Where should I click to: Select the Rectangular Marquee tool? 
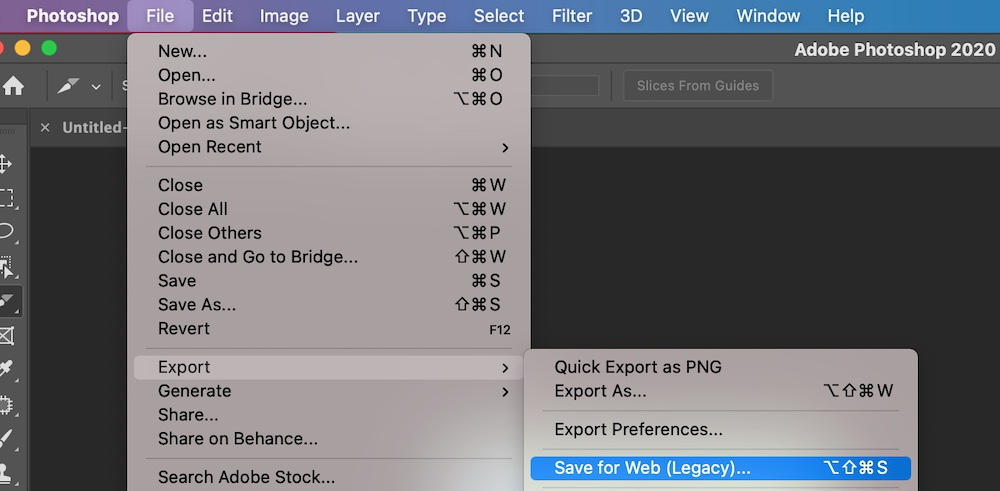tap(6, 197)
